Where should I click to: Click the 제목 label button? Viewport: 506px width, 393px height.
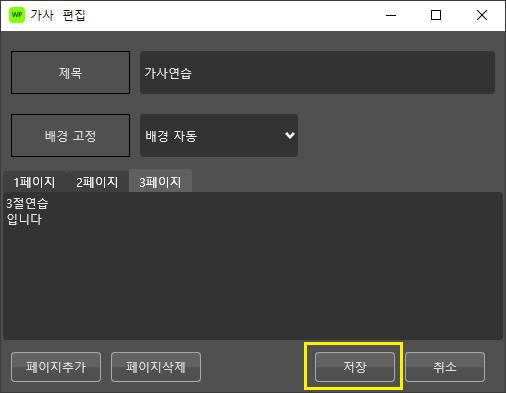pos(70,73)
